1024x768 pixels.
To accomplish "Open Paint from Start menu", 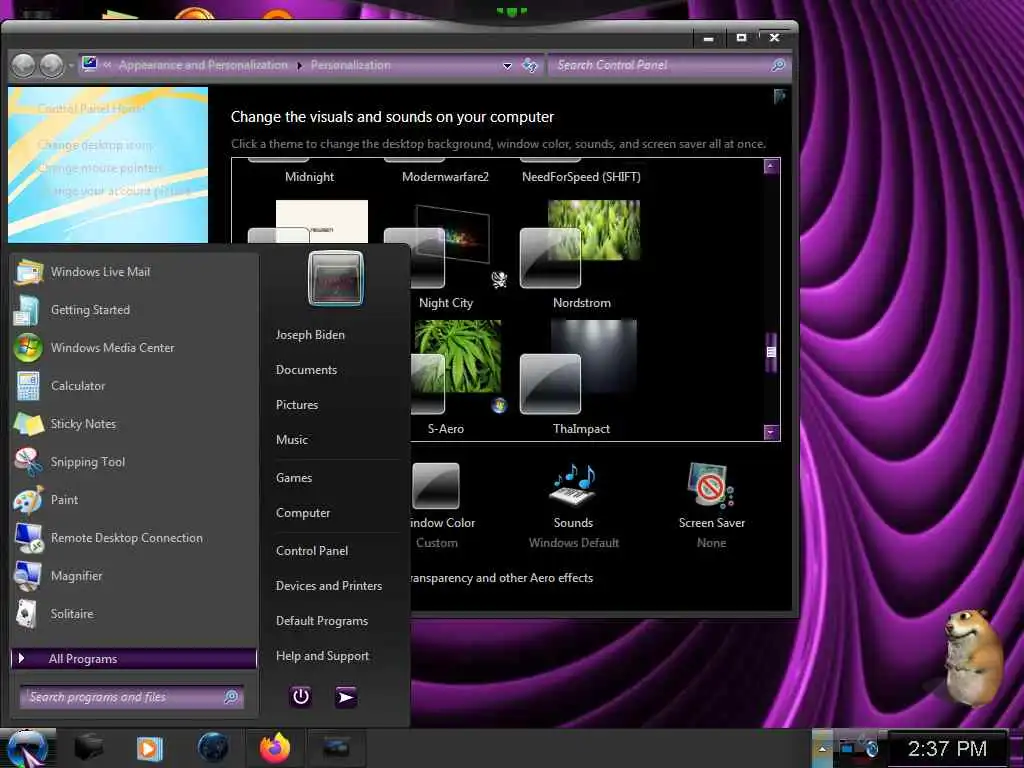I will pyautogui.click(x=134, y=499).
